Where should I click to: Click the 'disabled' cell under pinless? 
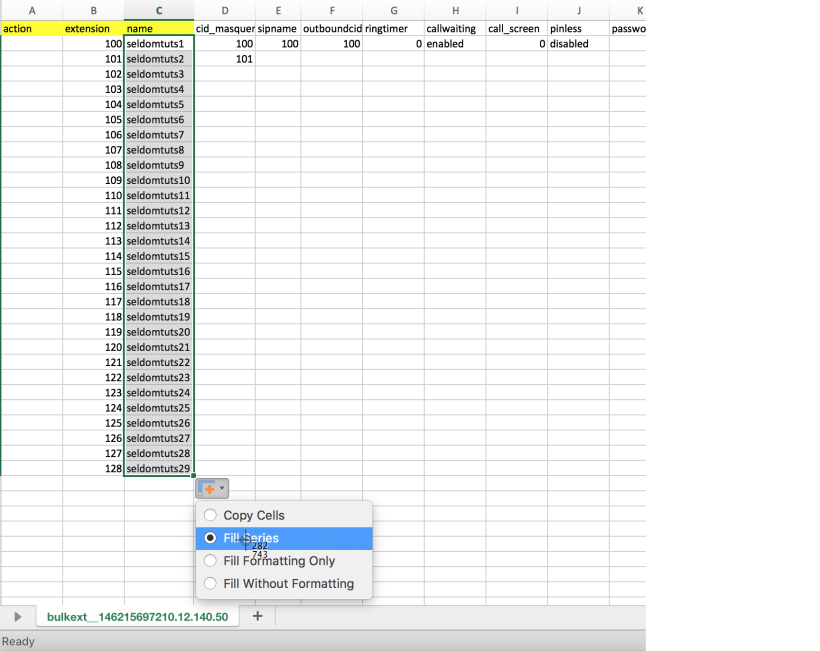(578, 44)
